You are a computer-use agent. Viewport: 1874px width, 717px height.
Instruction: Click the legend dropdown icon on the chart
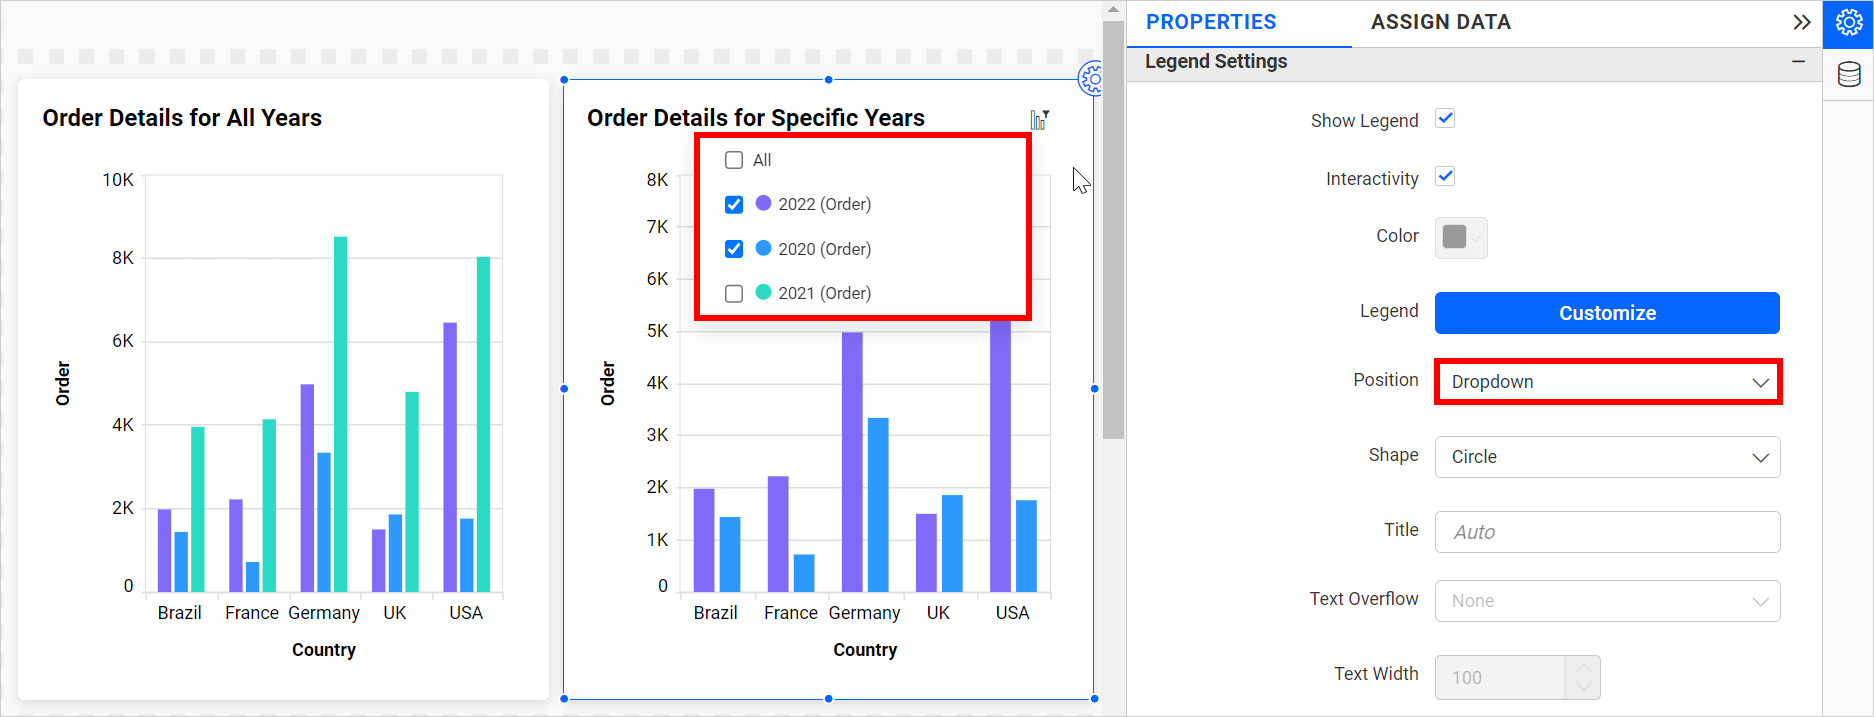1040,120
